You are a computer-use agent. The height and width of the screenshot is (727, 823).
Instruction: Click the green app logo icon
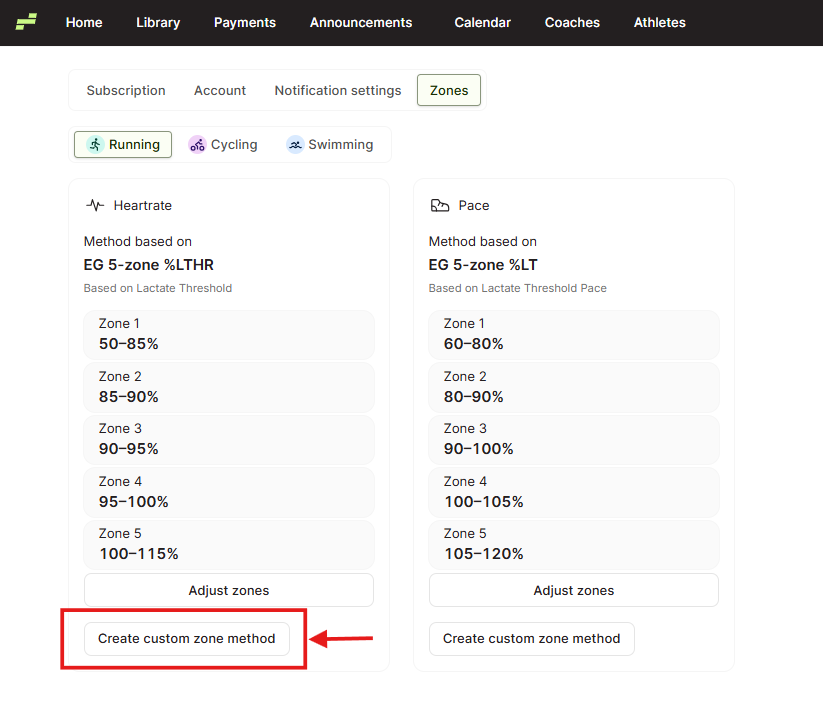coord(26,22)
